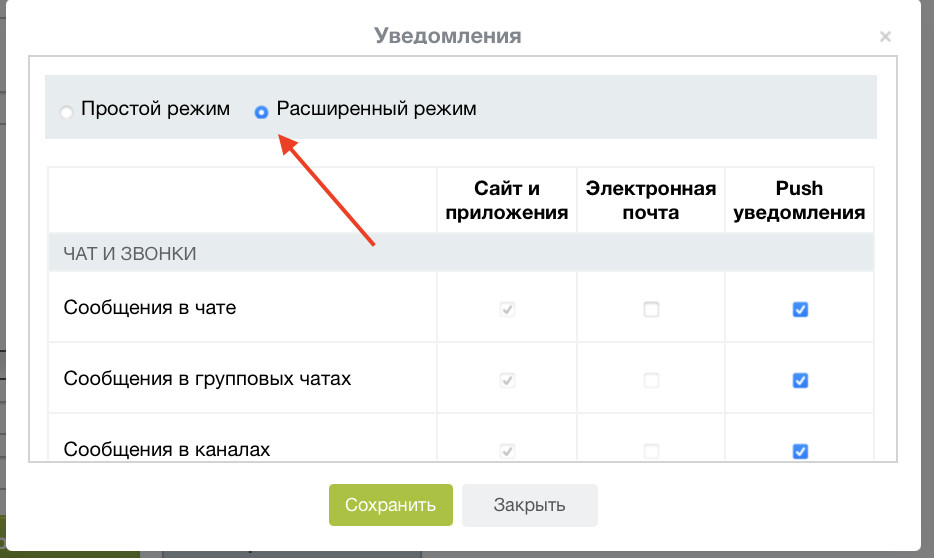The image size is (934, 558).
Task: Close the dialog with the X icon
Action: [x=885, y=37]
